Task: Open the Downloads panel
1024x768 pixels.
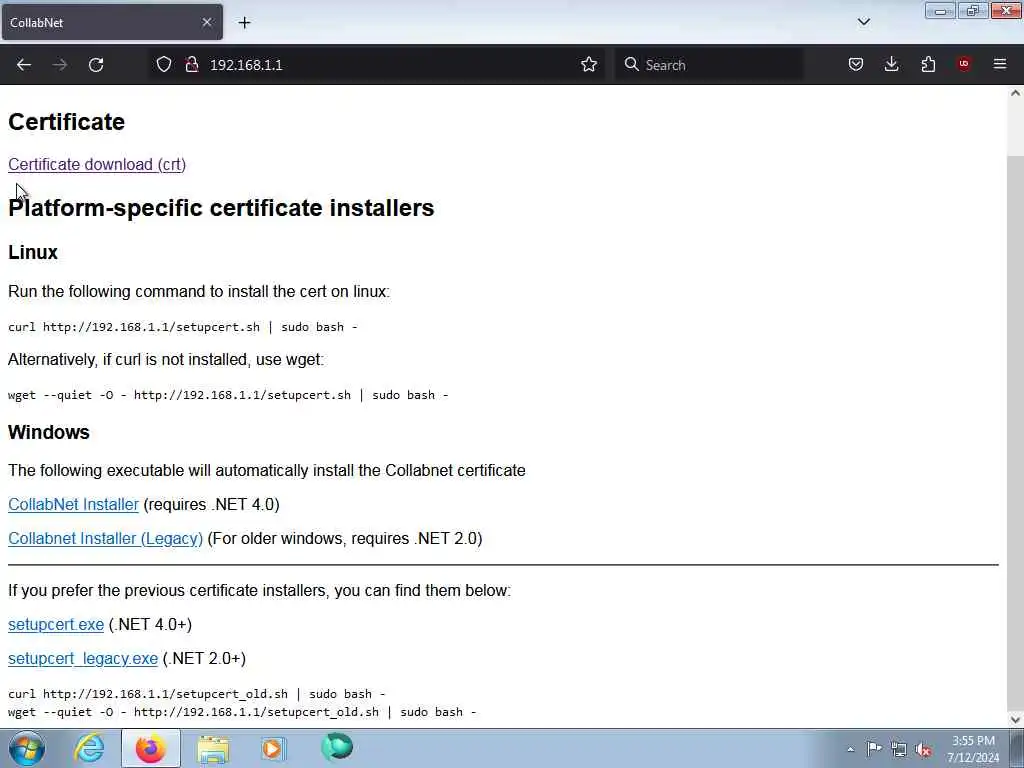Action: (x=891, y=64)
